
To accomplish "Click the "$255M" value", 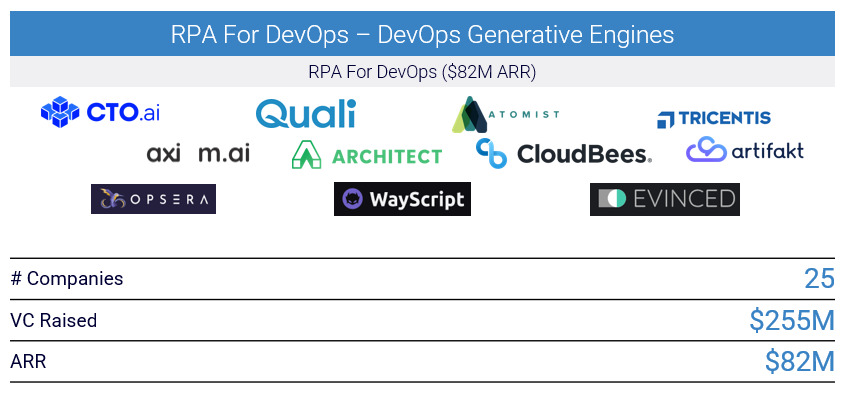I will click(x=792, y=321).
